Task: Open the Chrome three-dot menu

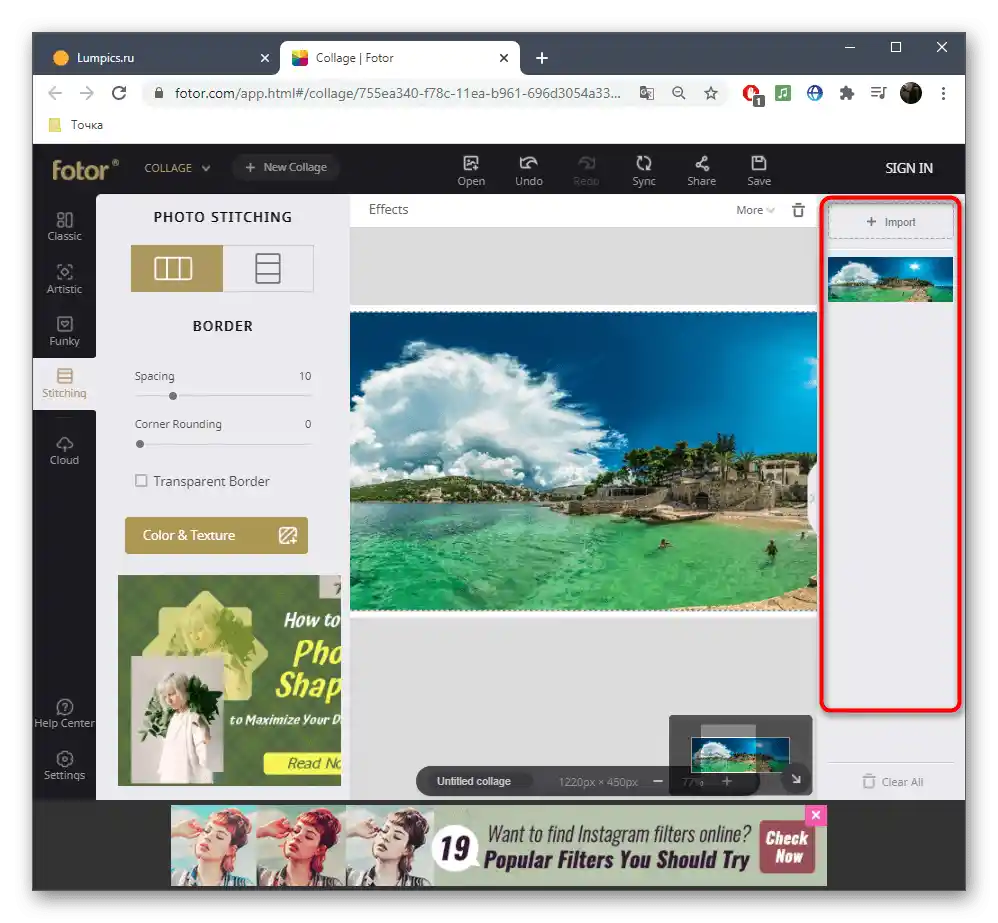Action: coord(943,94)
